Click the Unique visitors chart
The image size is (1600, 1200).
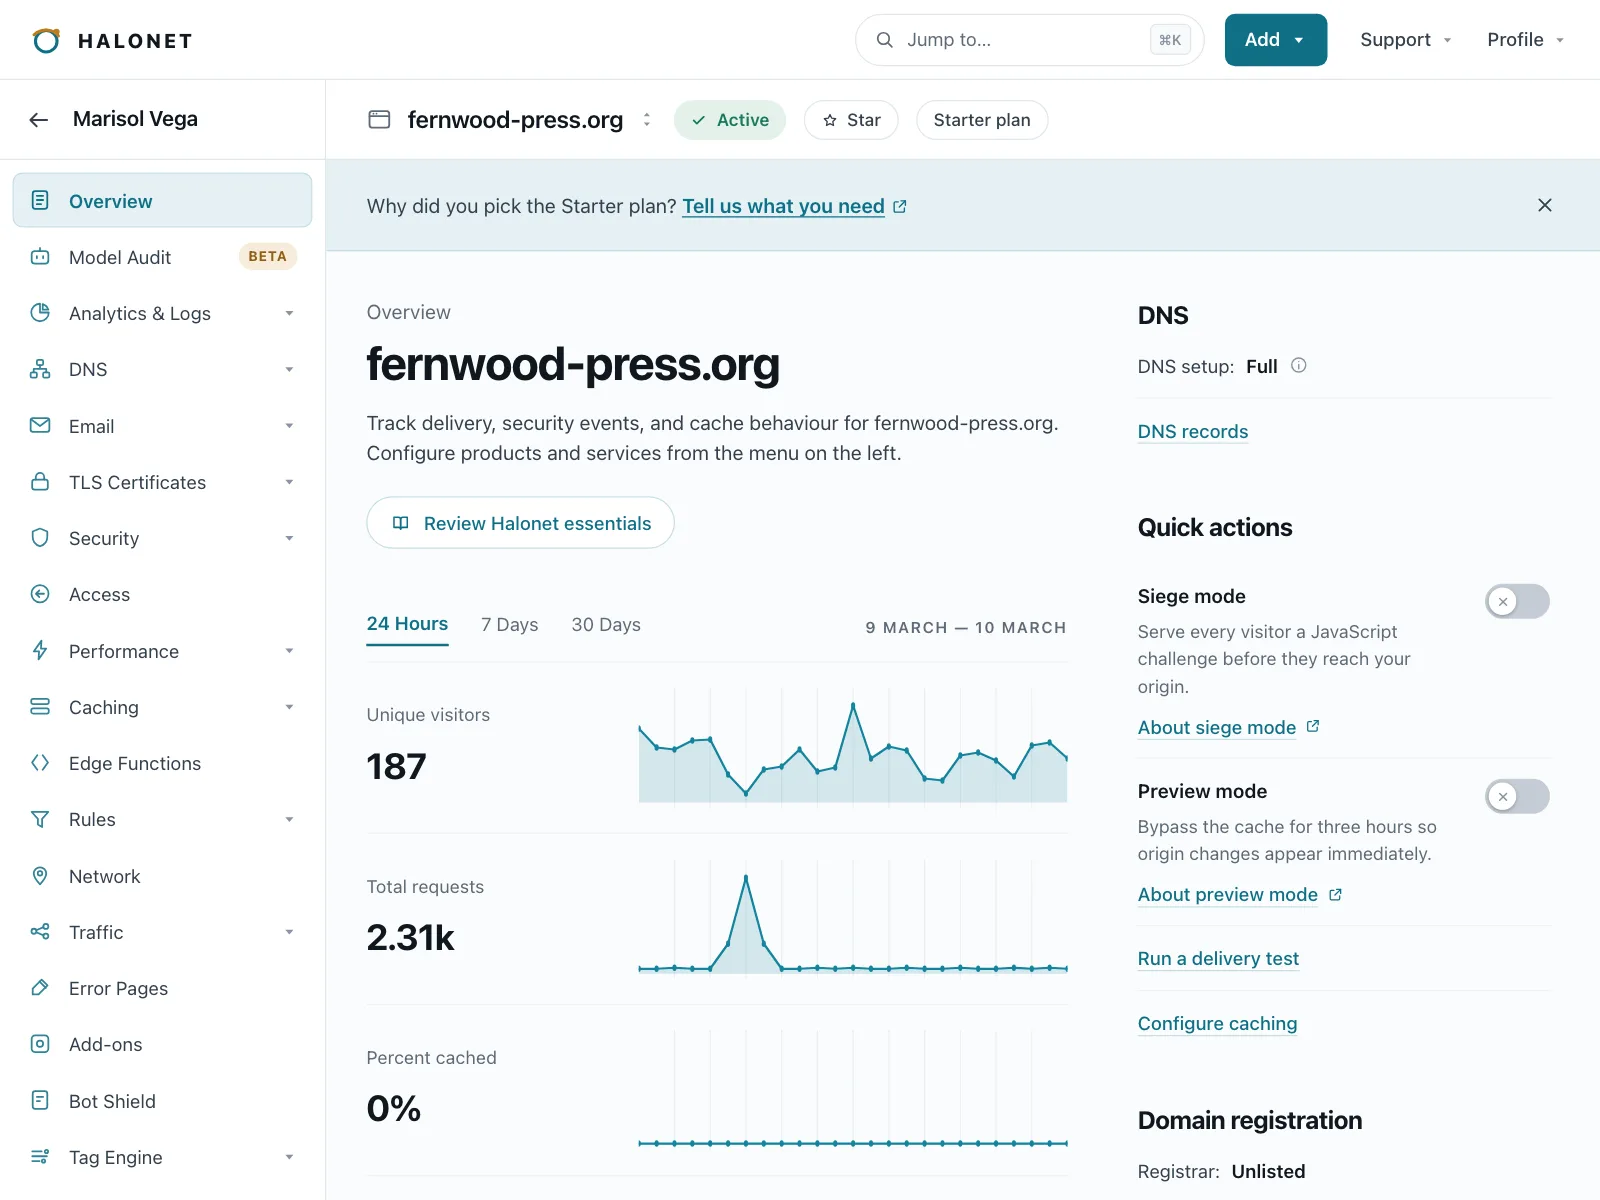click(853, 745)
